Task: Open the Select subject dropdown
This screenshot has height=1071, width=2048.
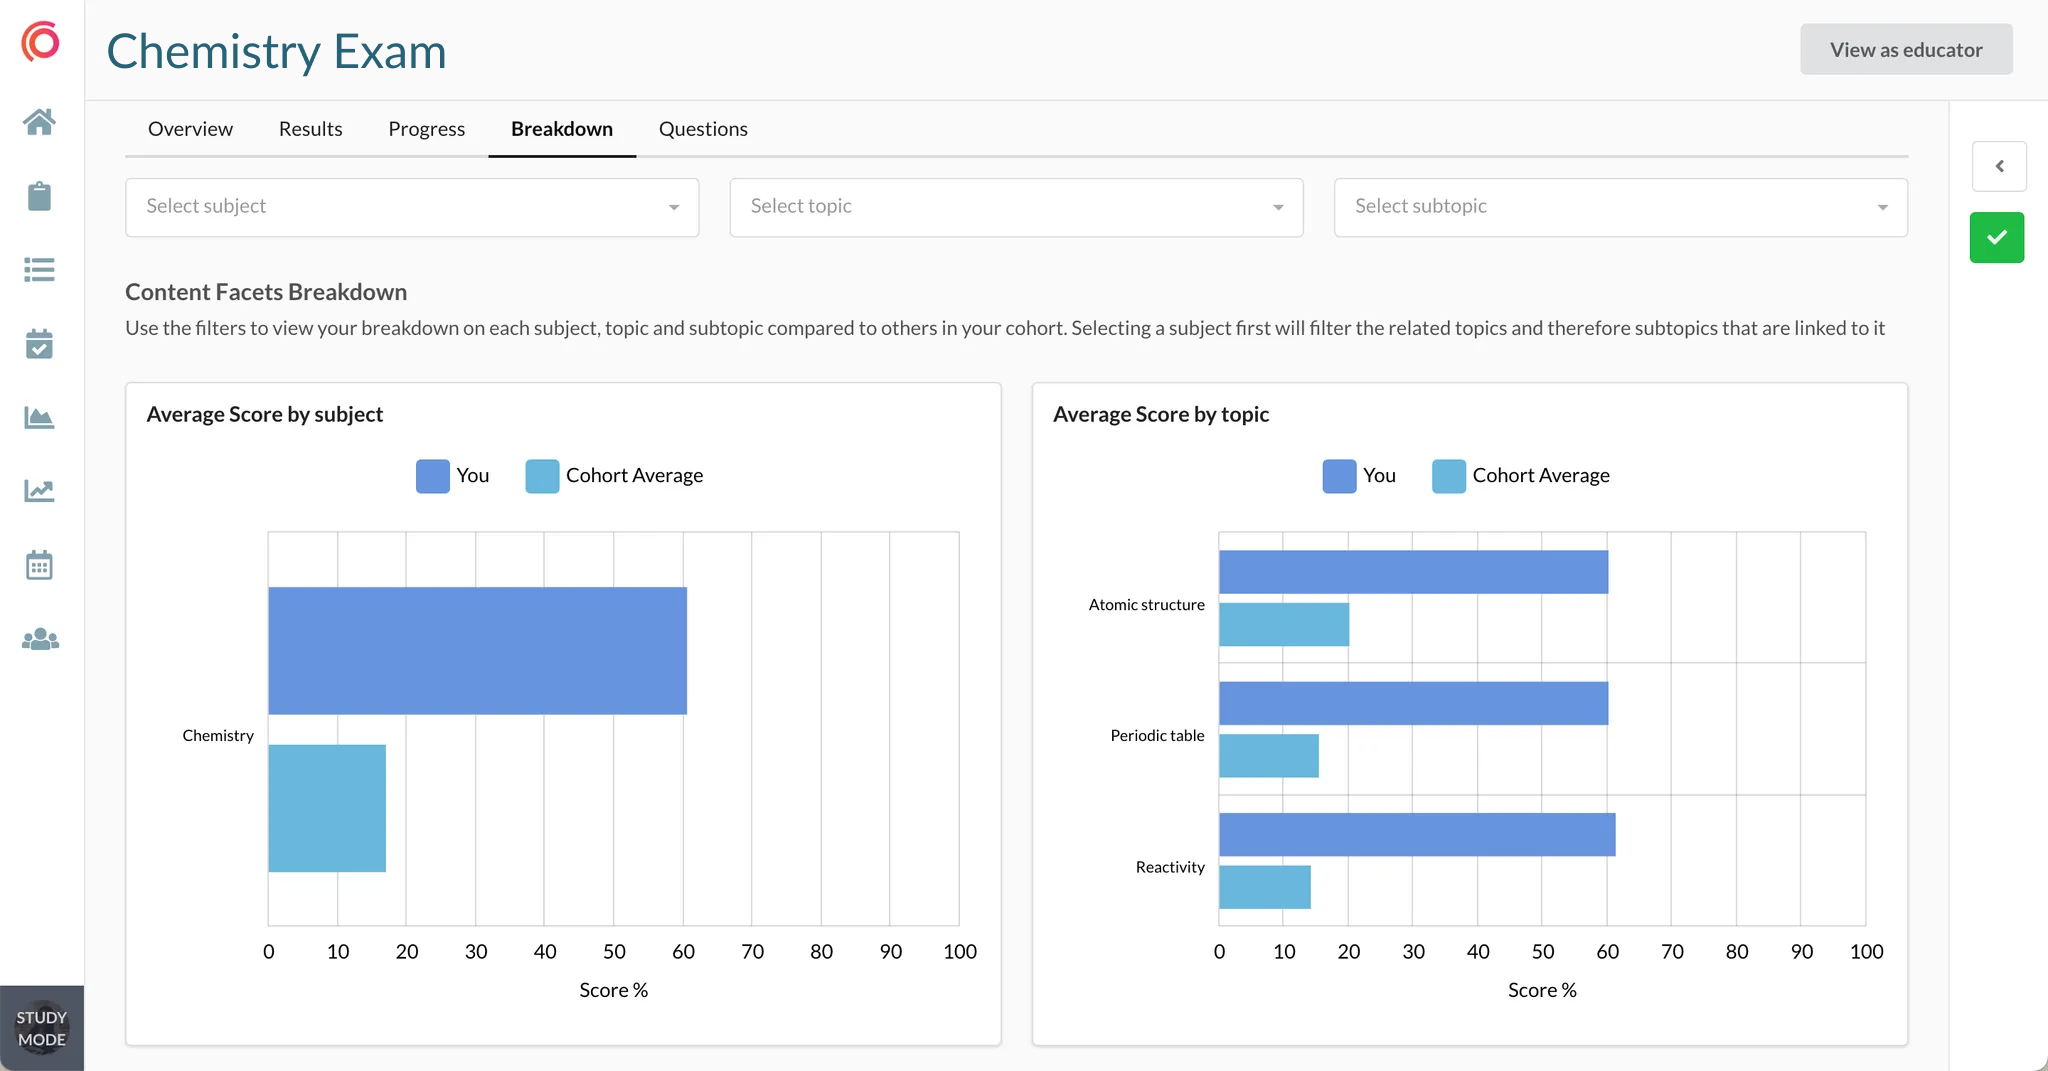Action: coord(412,207)
